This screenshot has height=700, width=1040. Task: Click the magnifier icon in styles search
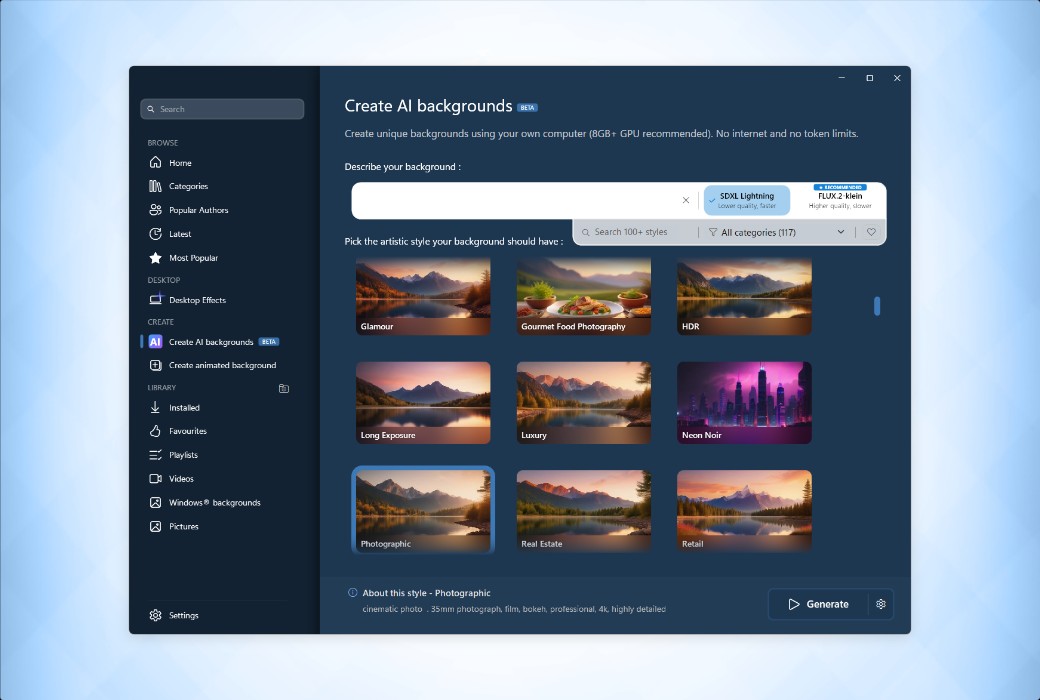click(x=586, y=233)
